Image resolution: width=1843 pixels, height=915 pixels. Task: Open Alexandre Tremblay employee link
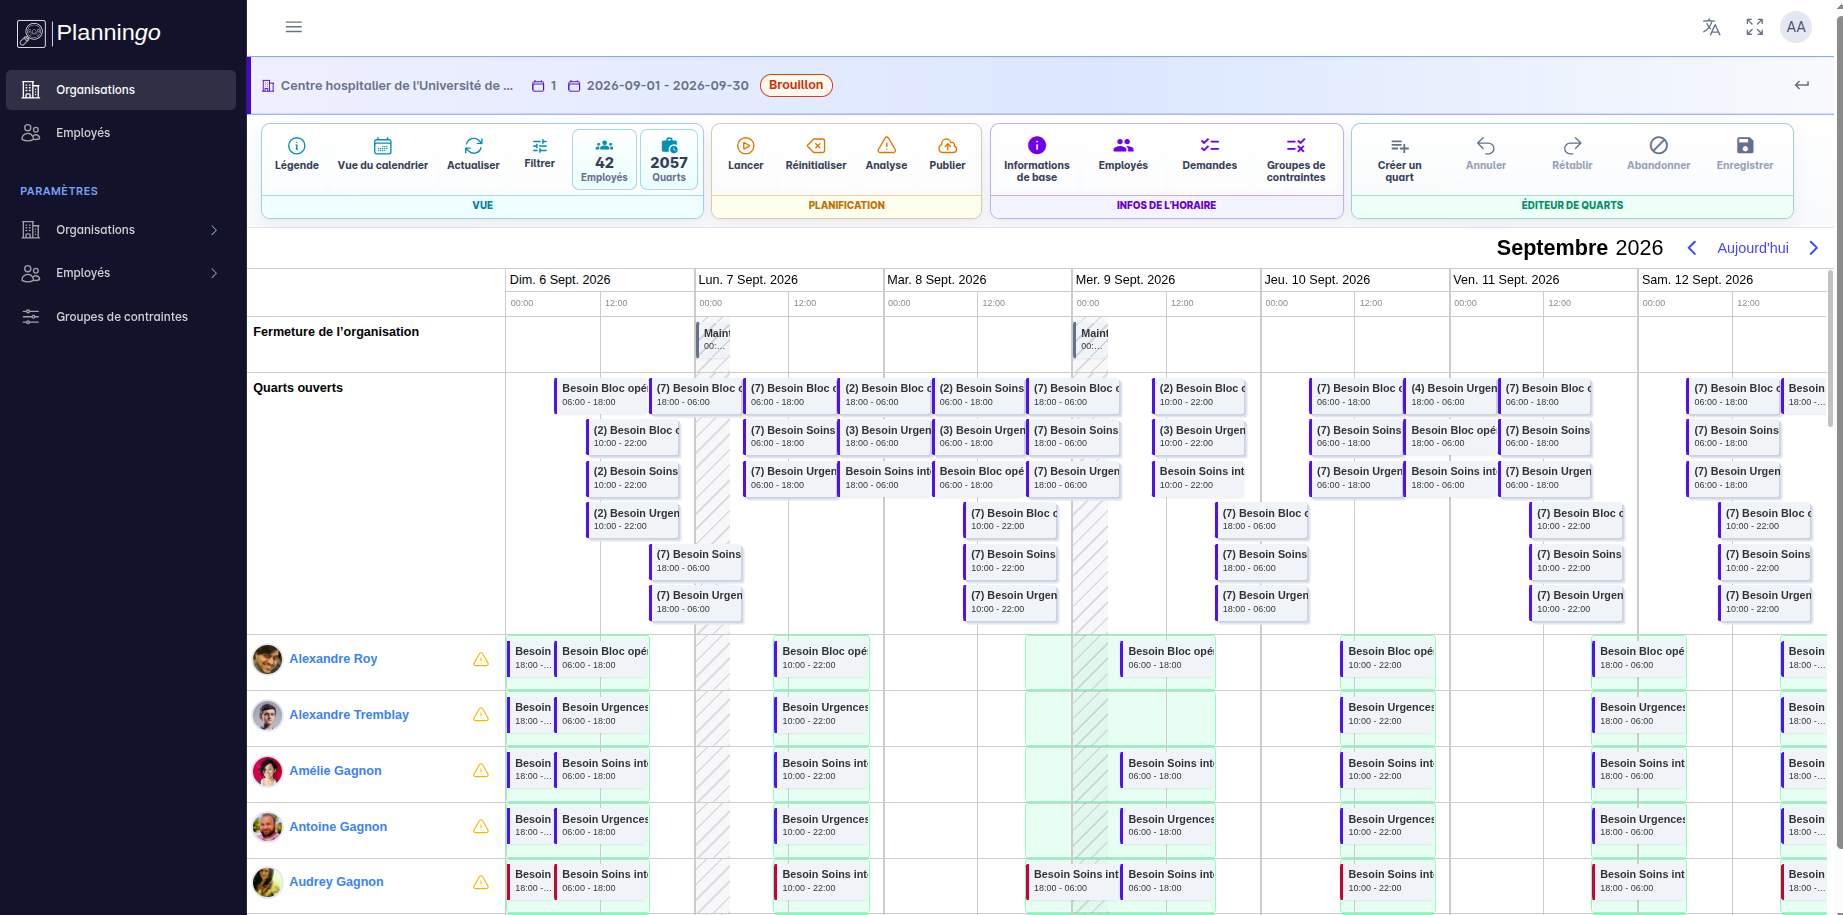[349, 715]
